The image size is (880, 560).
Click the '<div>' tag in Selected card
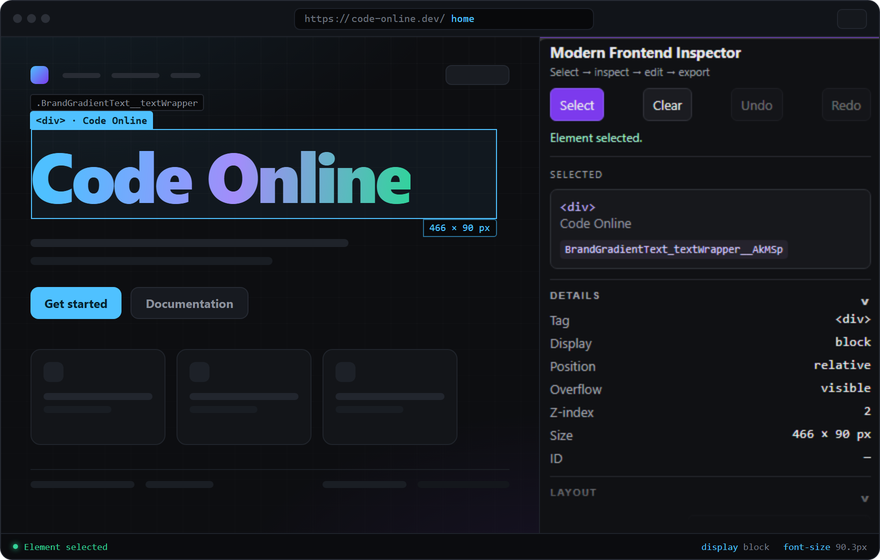[x=578, y=207]
